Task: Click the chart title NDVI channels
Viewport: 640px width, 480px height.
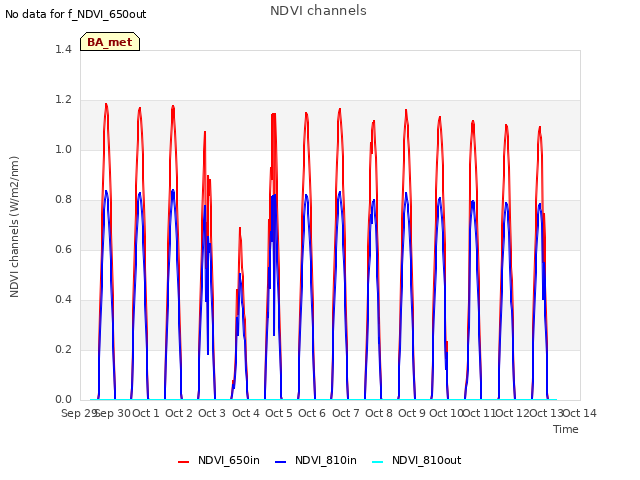Action: [x=318, y=11]
